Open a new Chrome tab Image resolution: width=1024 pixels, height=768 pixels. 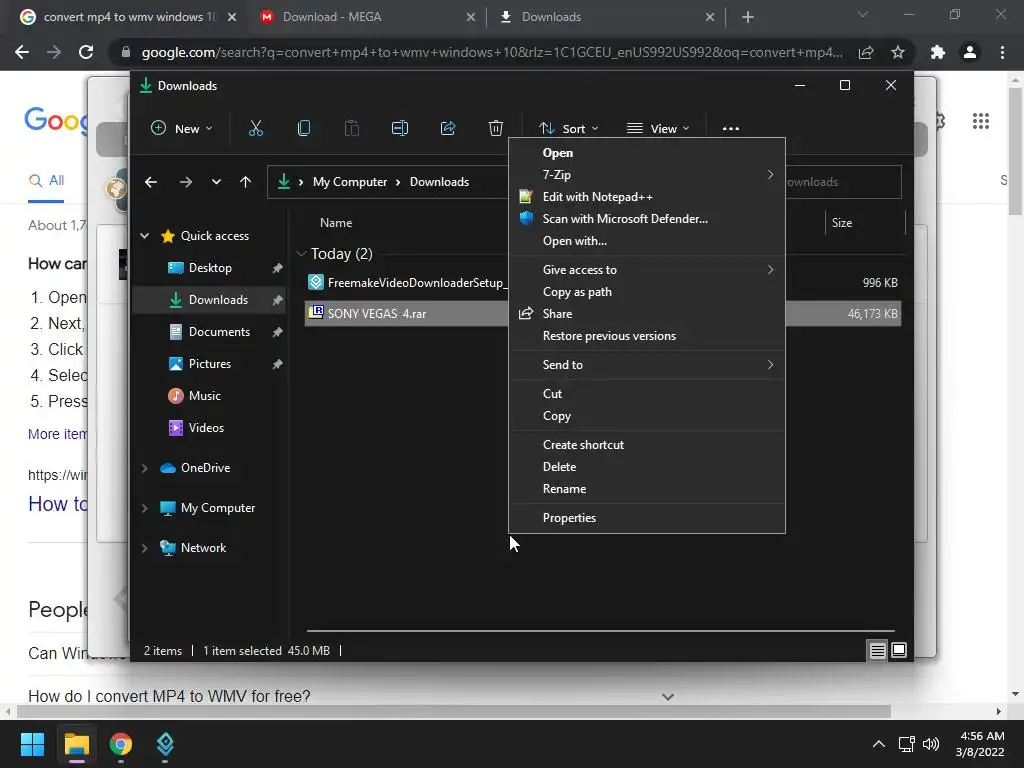[748, 17]
